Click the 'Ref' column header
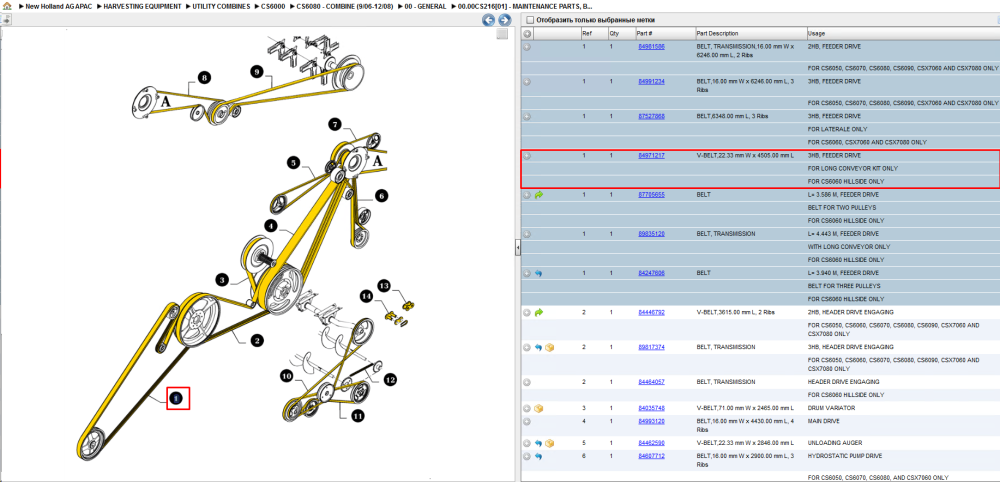 (x=593, y=33)
